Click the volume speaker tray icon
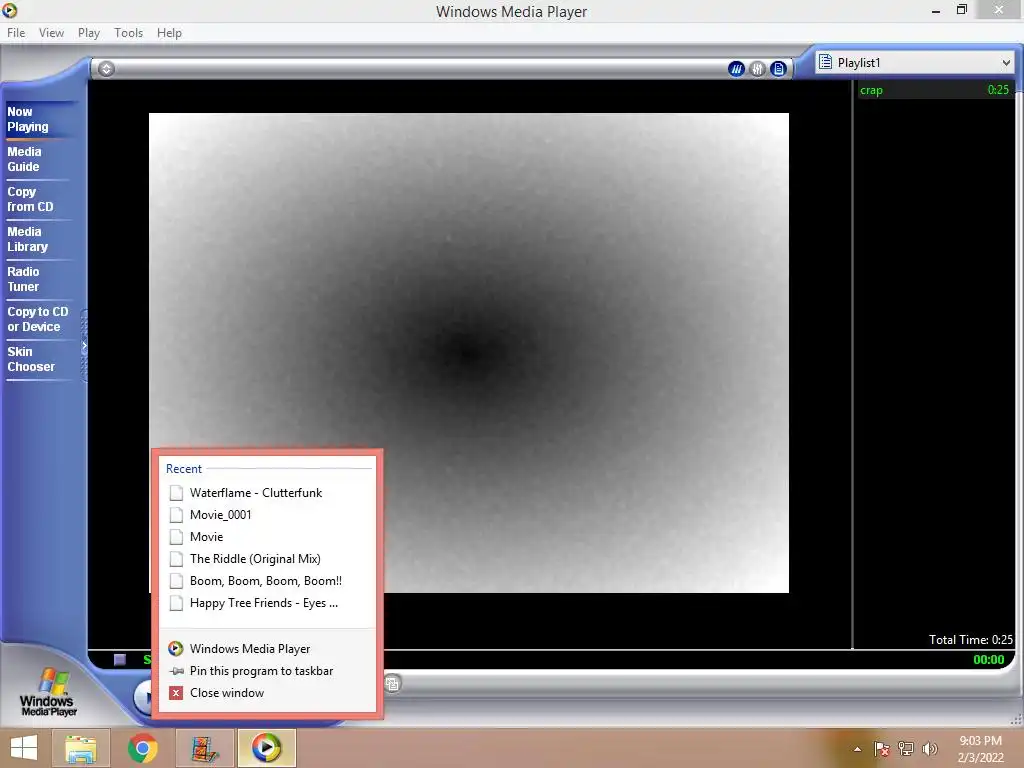The width and height of the screenshot is (1024, 768). [x=930, y=749]
